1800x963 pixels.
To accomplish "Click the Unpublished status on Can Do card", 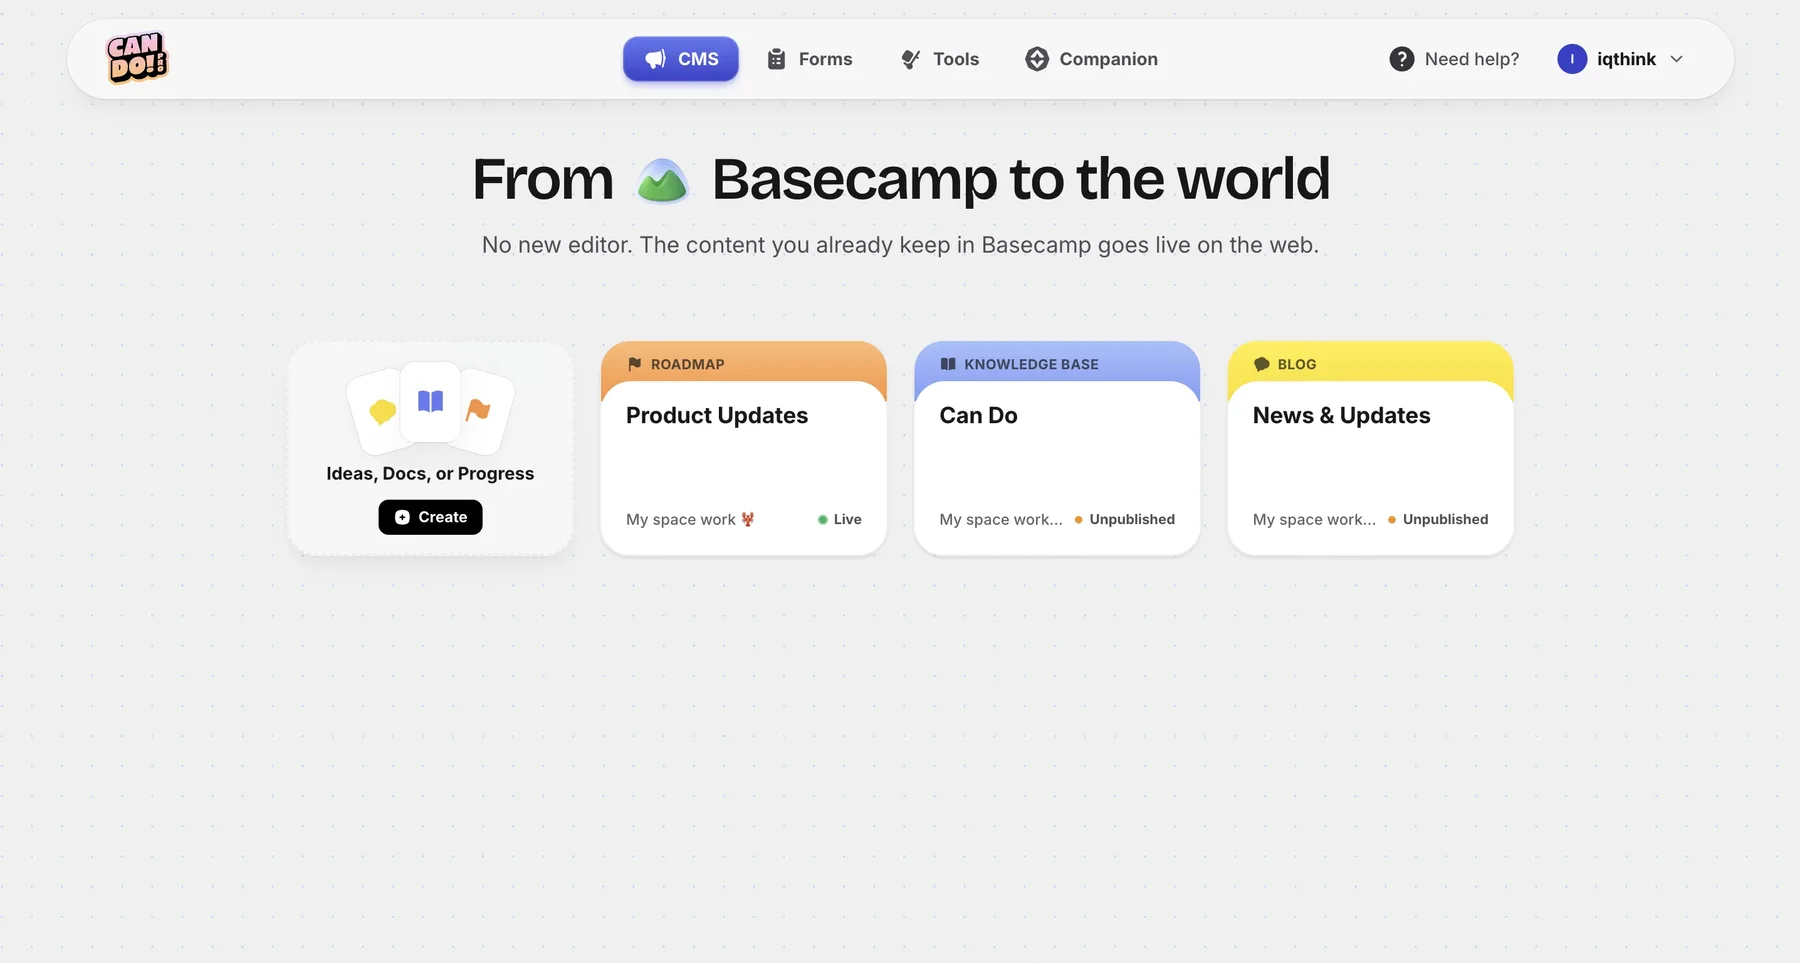I will [1132, 519].
